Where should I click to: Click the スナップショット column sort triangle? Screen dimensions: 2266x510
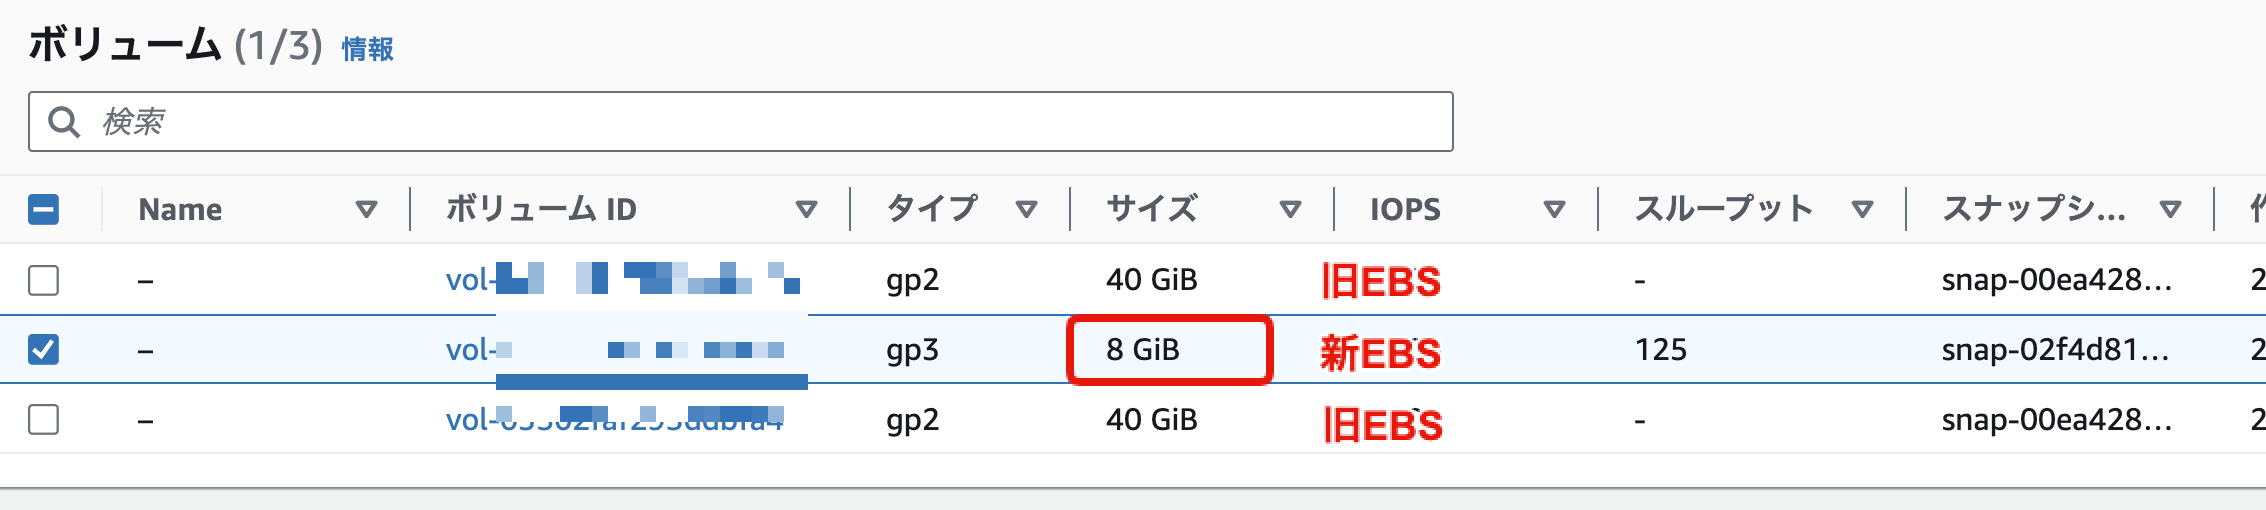(2170, 209)
